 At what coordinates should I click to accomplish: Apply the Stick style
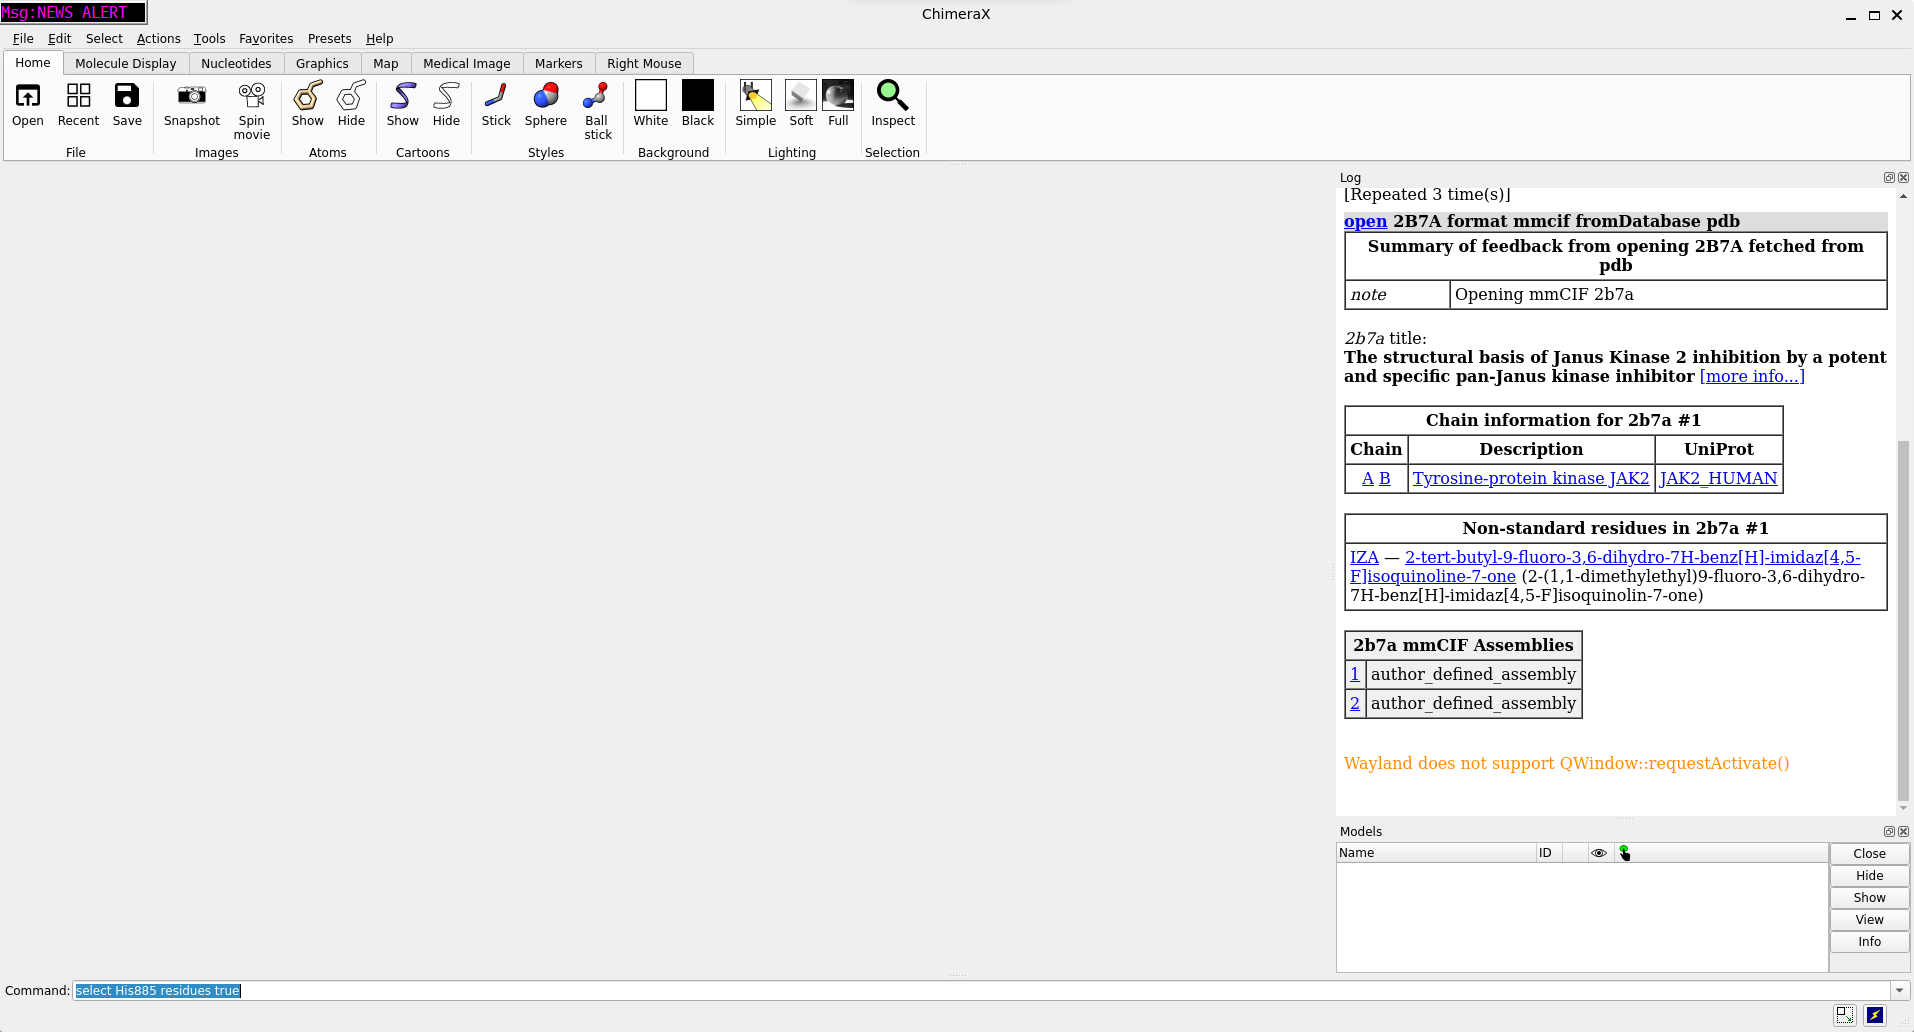[x=495, y=105]
